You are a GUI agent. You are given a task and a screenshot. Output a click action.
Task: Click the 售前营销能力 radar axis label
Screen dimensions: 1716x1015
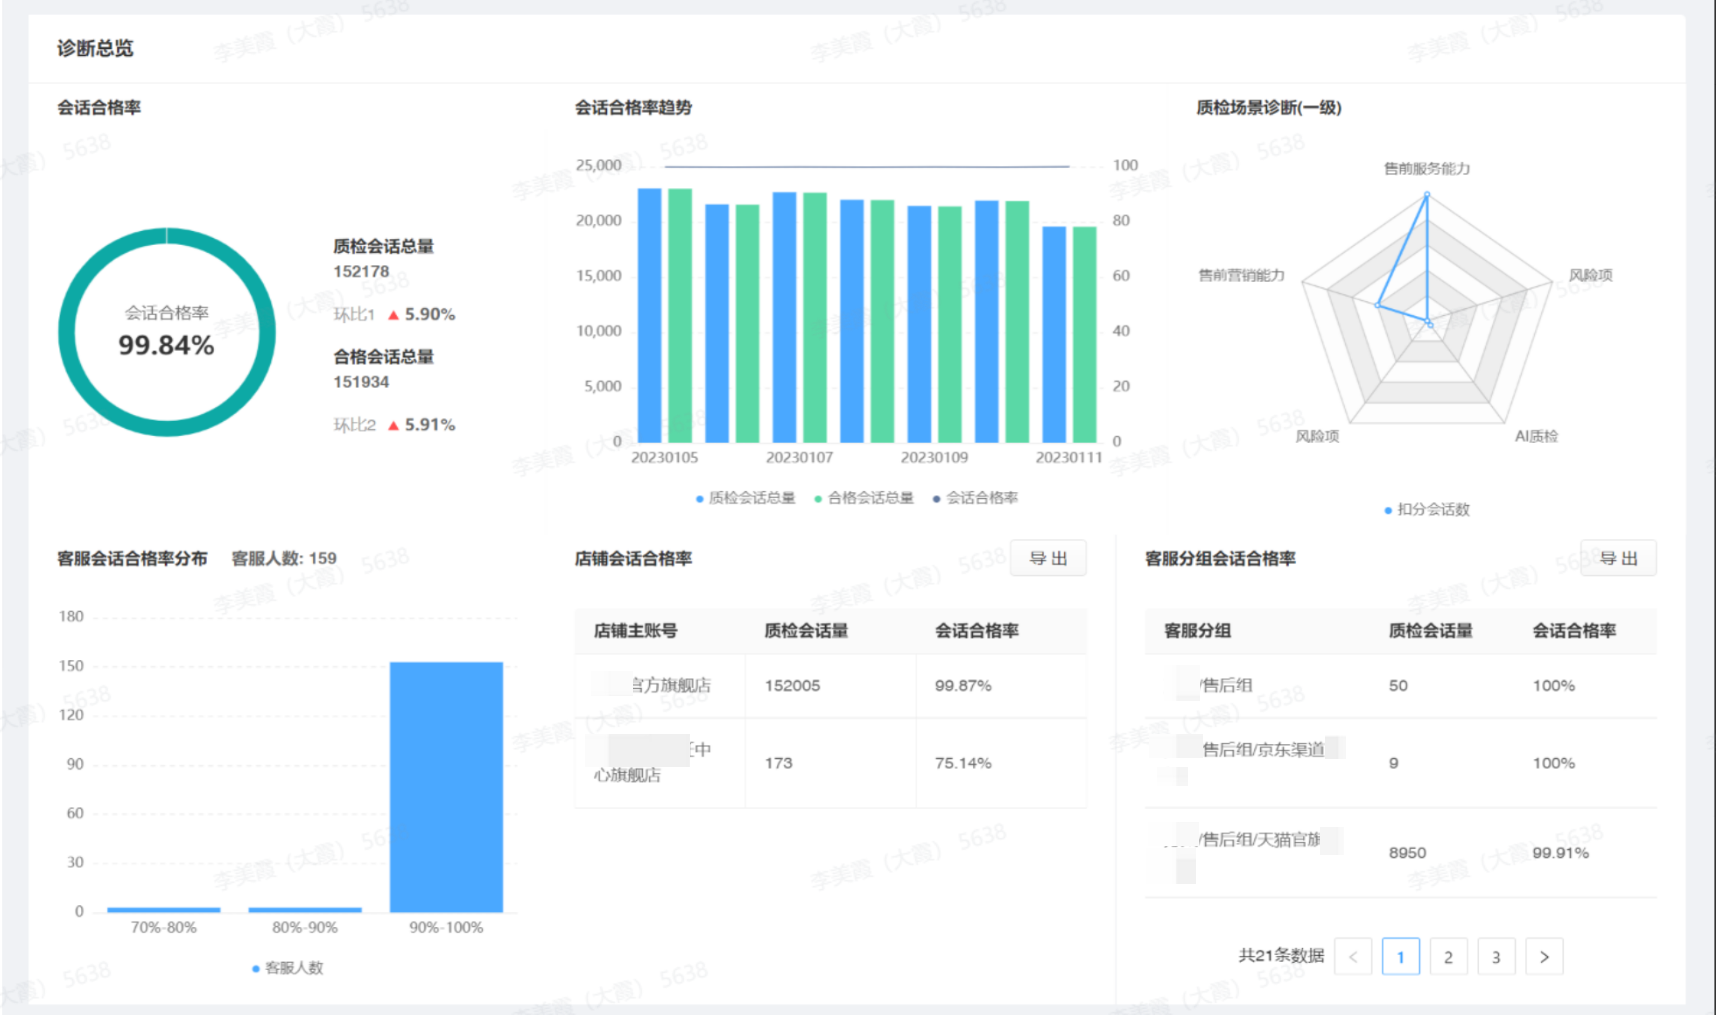pos(1241,275)
